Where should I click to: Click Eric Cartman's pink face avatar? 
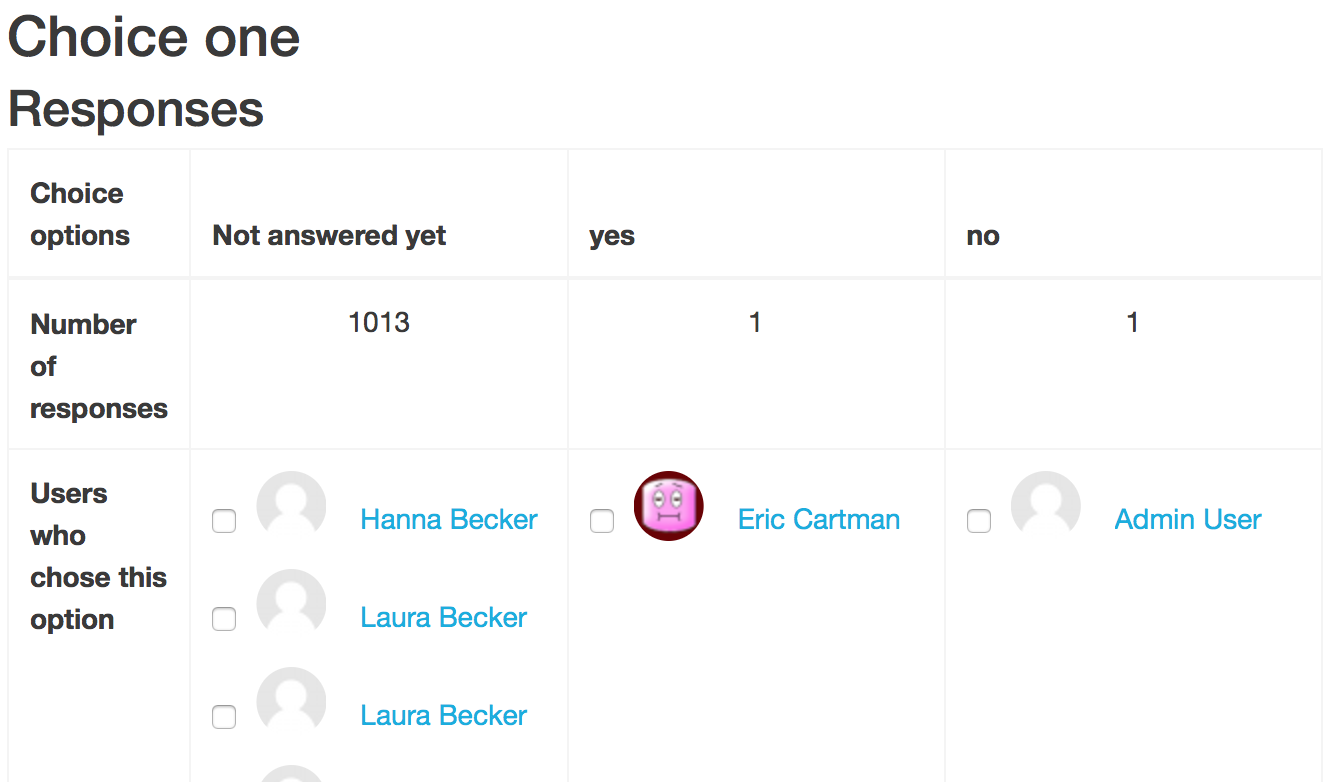click(669, 506)
